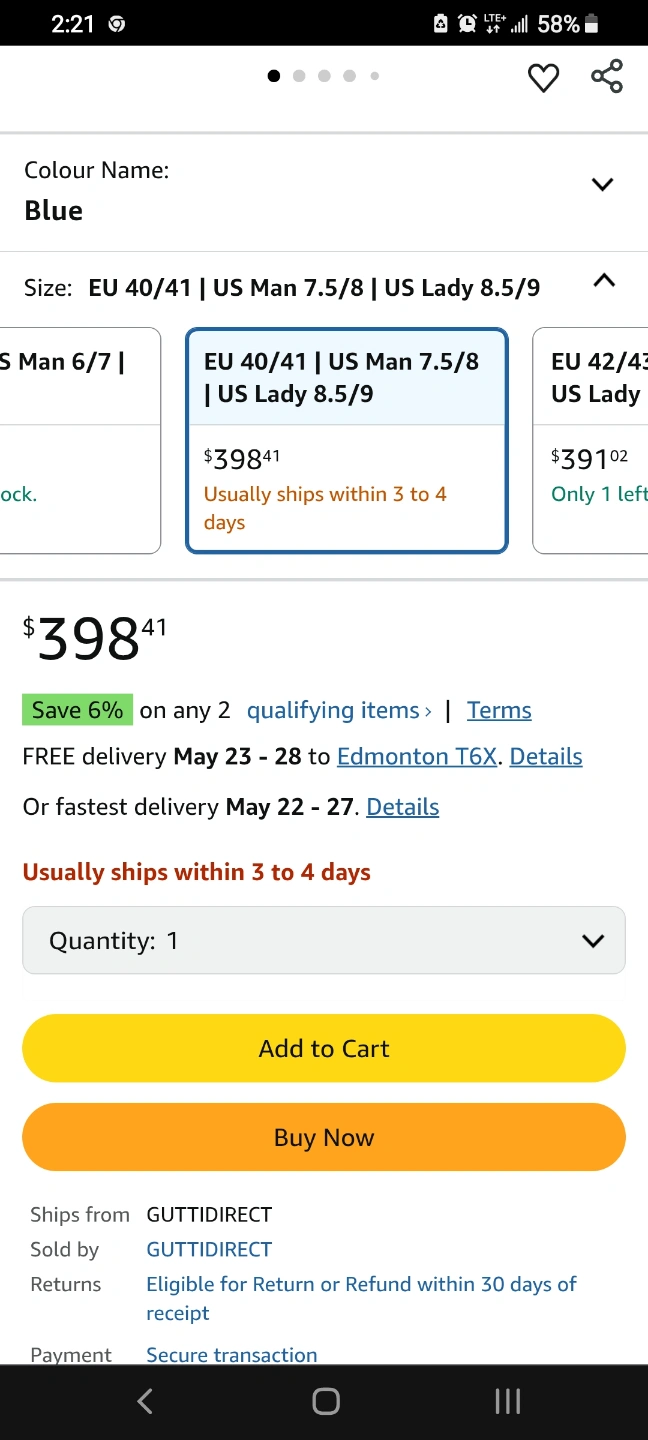Open GUTTIDIRECT seller link
The image size is (648, 1440).
click(x=209, y=1249)
